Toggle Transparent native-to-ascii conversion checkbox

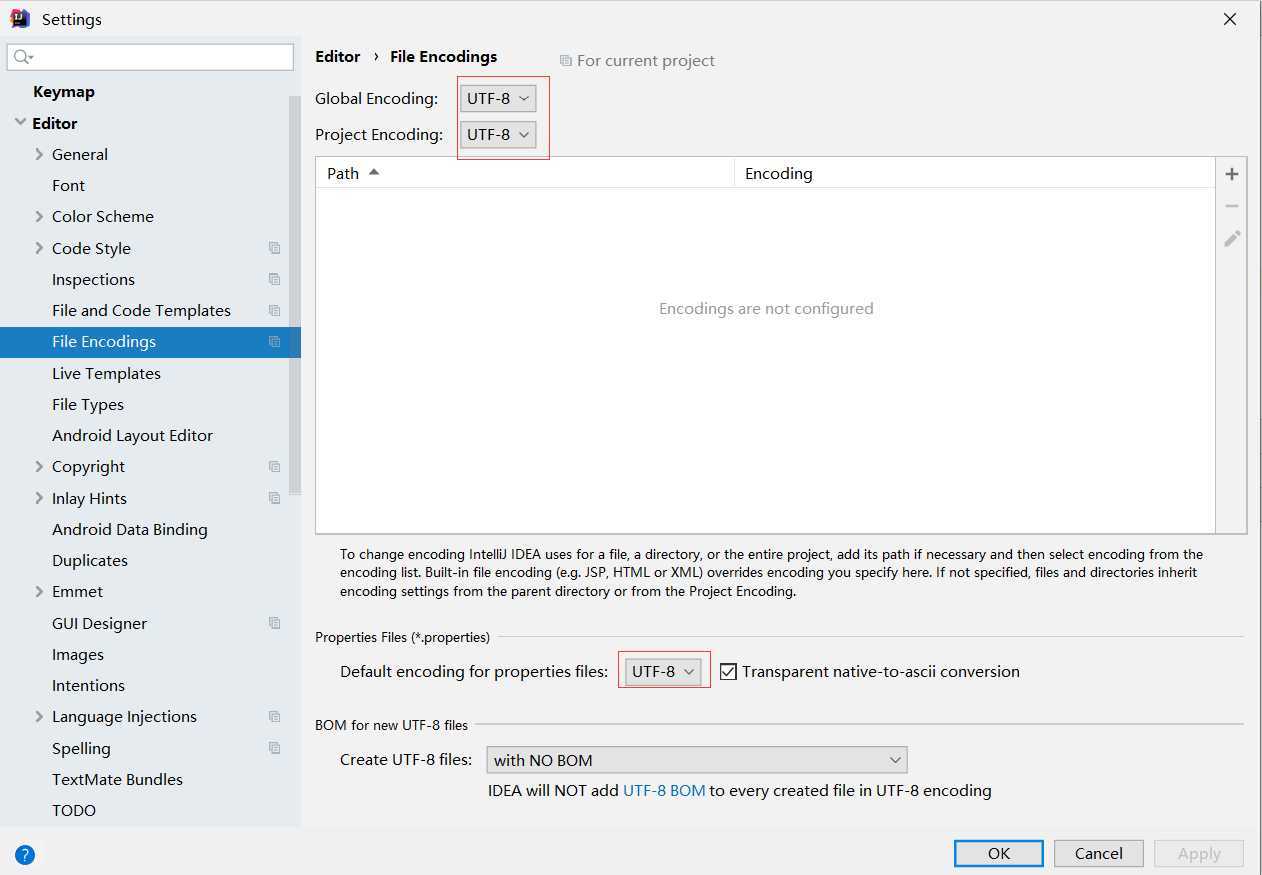click(728, 672)
